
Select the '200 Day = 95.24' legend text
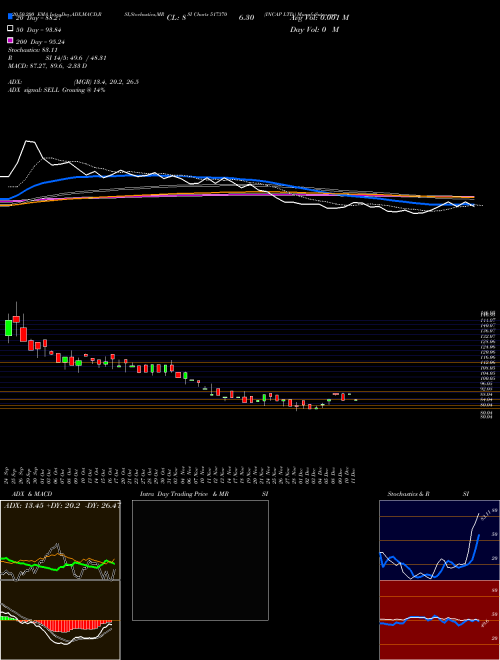[40, 42]
